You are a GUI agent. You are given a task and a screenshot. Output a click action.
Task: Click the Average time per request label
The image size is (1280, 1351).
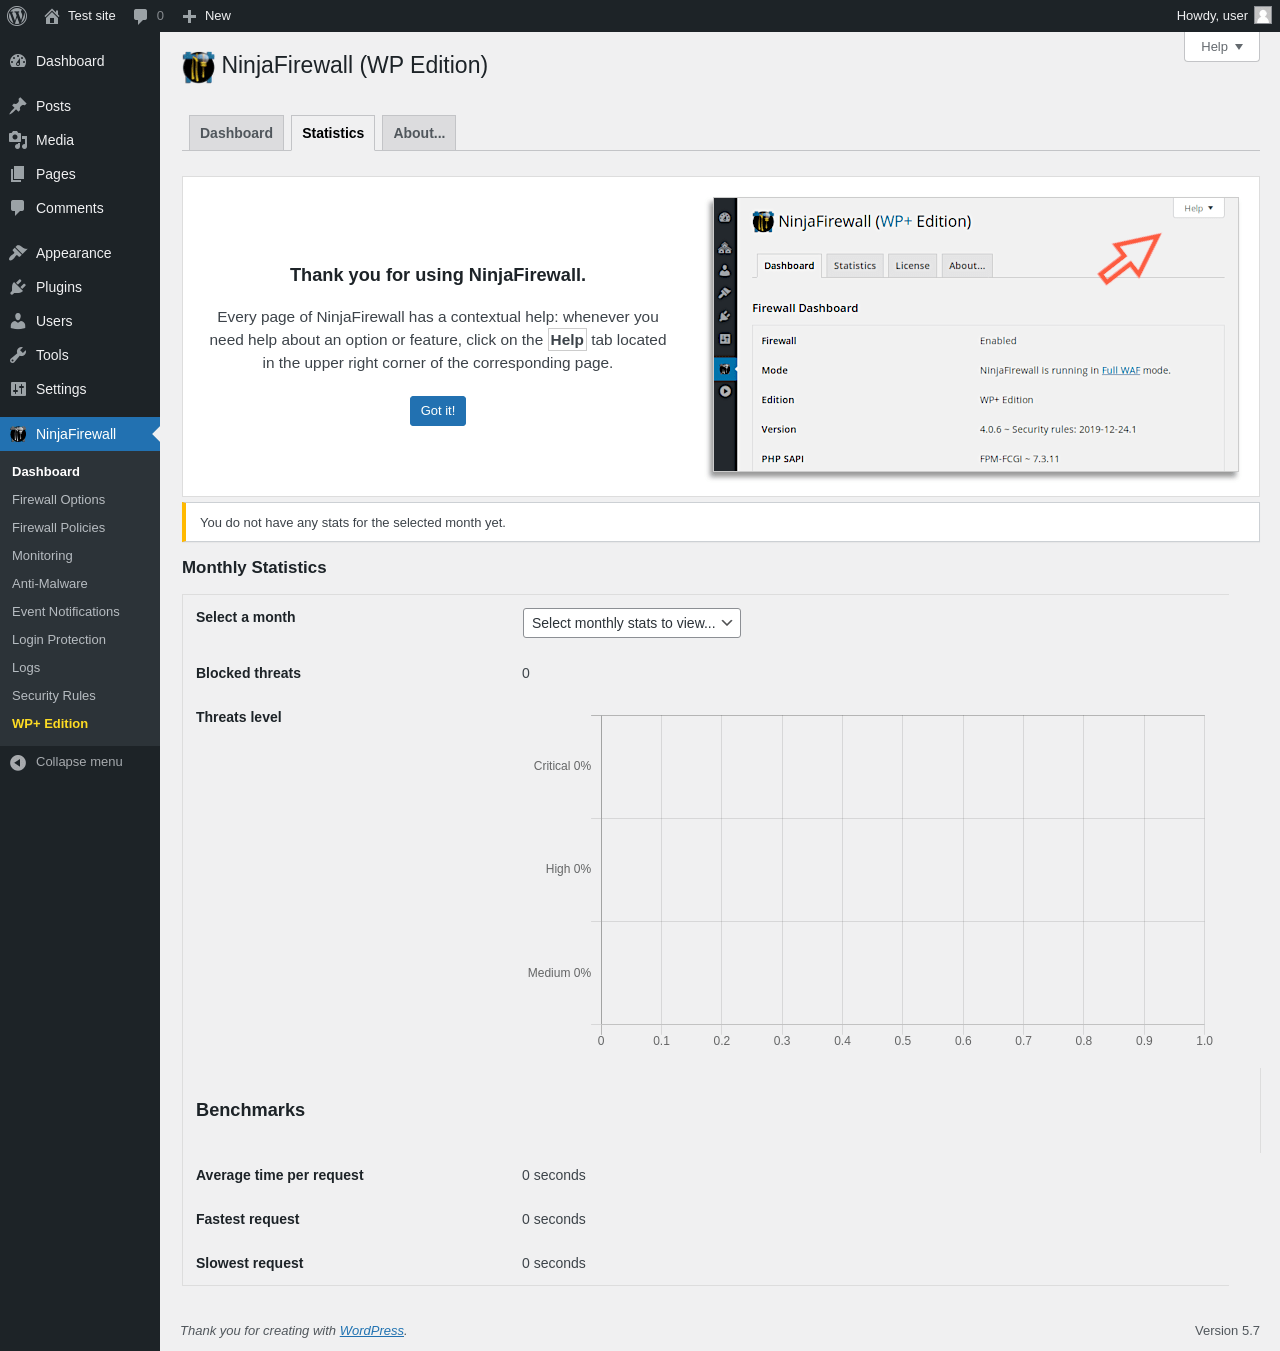click(x=280, y=1175)
